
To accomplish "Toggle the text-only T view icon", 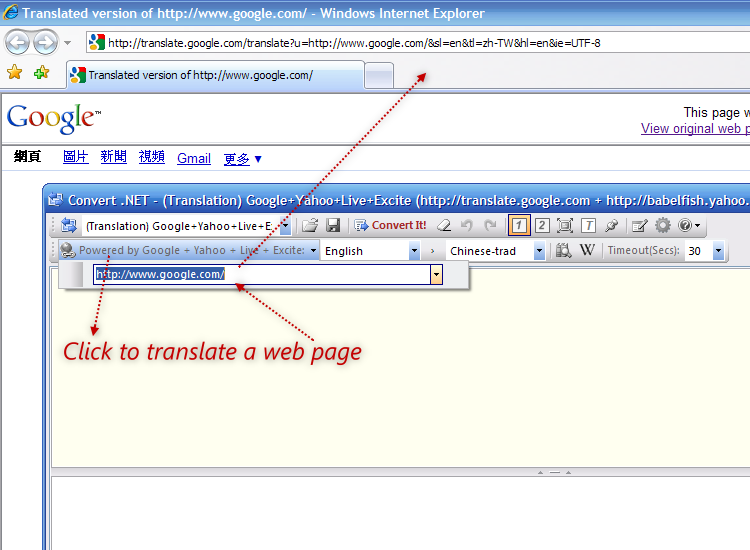I will pyautogui.click(x=588, y=225).
